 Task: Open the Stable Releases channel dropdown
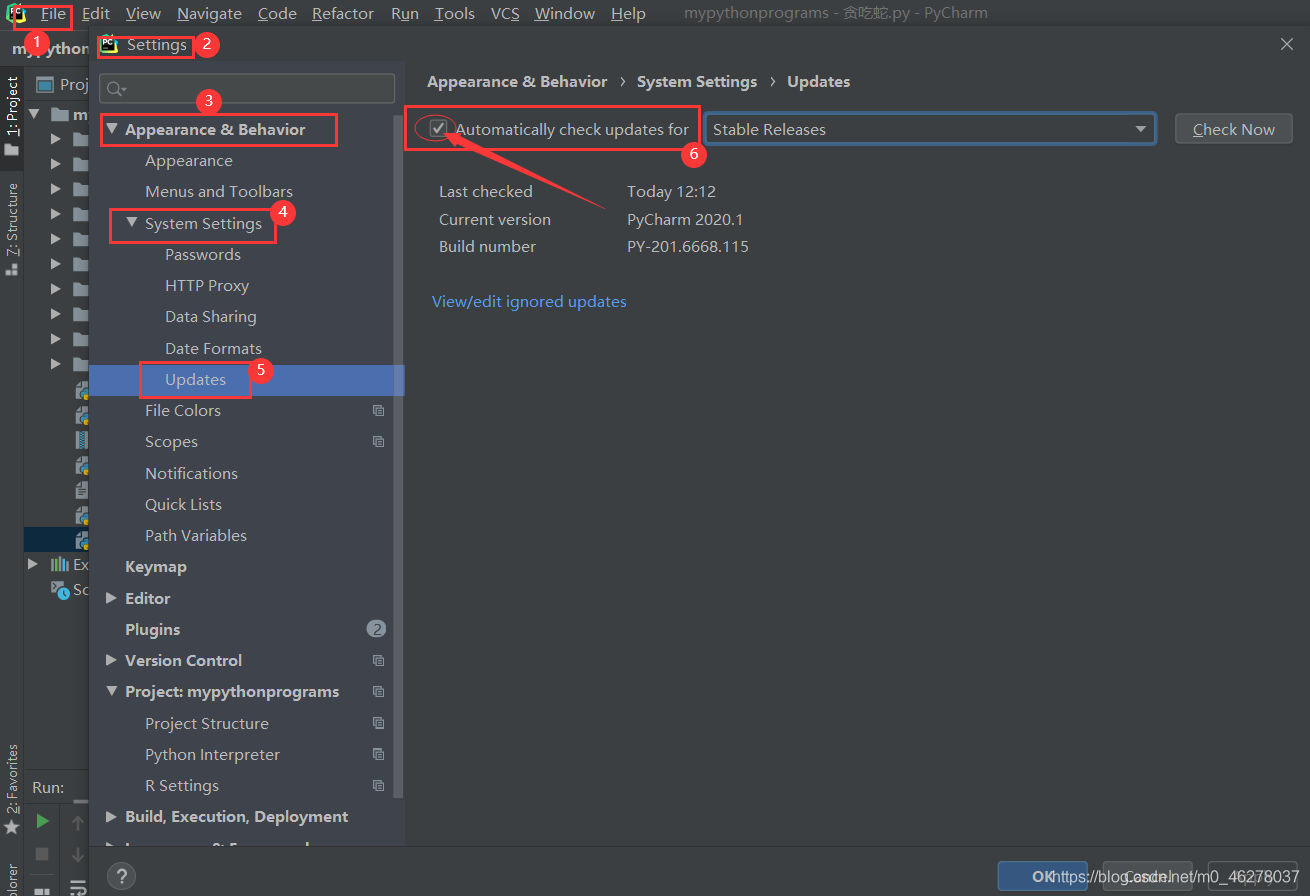(930, 129)
